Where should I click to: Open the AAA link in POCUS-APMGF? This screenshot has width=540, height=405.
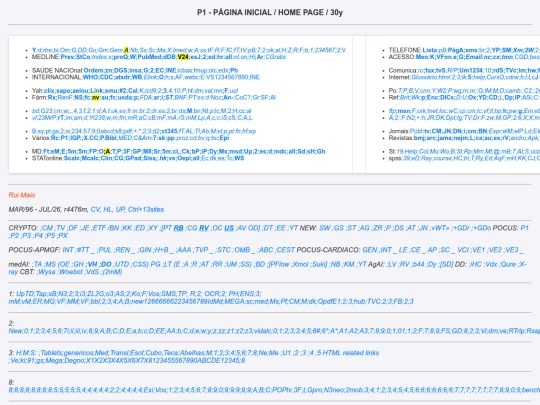[x=184, y=250]
